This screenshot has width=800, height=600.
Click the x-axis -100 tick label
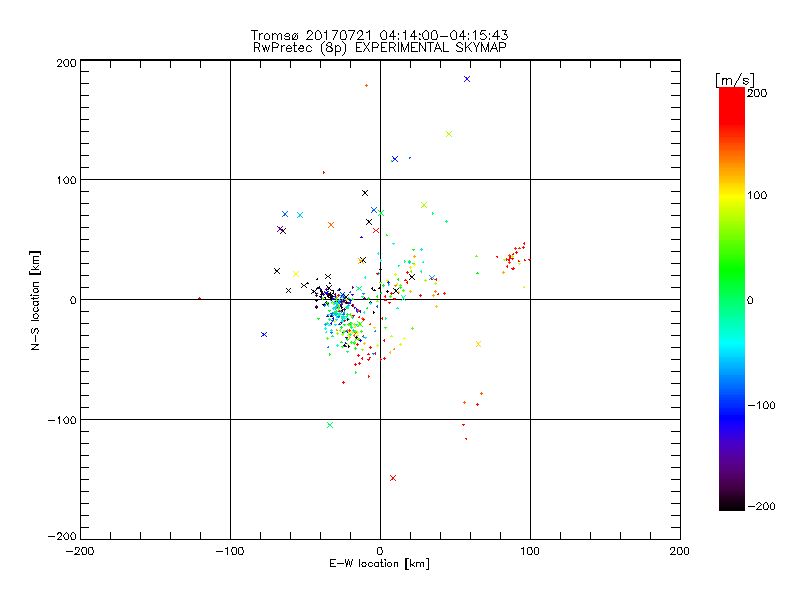pyautogui.click(x=230, y=552)
